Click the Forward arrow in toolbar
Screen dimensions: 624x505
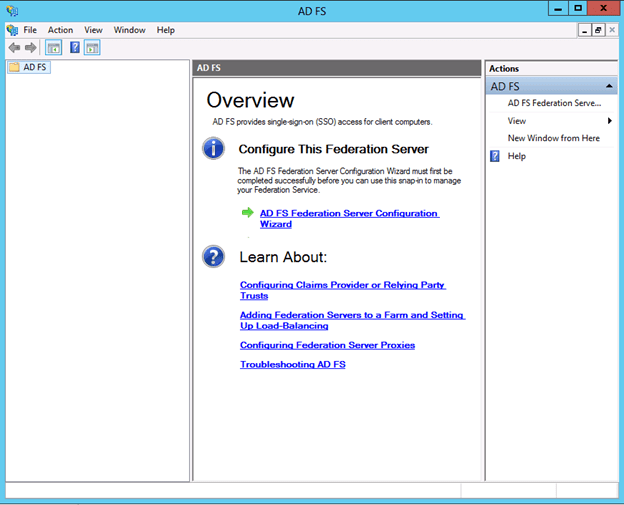click(x=31, y=48)
